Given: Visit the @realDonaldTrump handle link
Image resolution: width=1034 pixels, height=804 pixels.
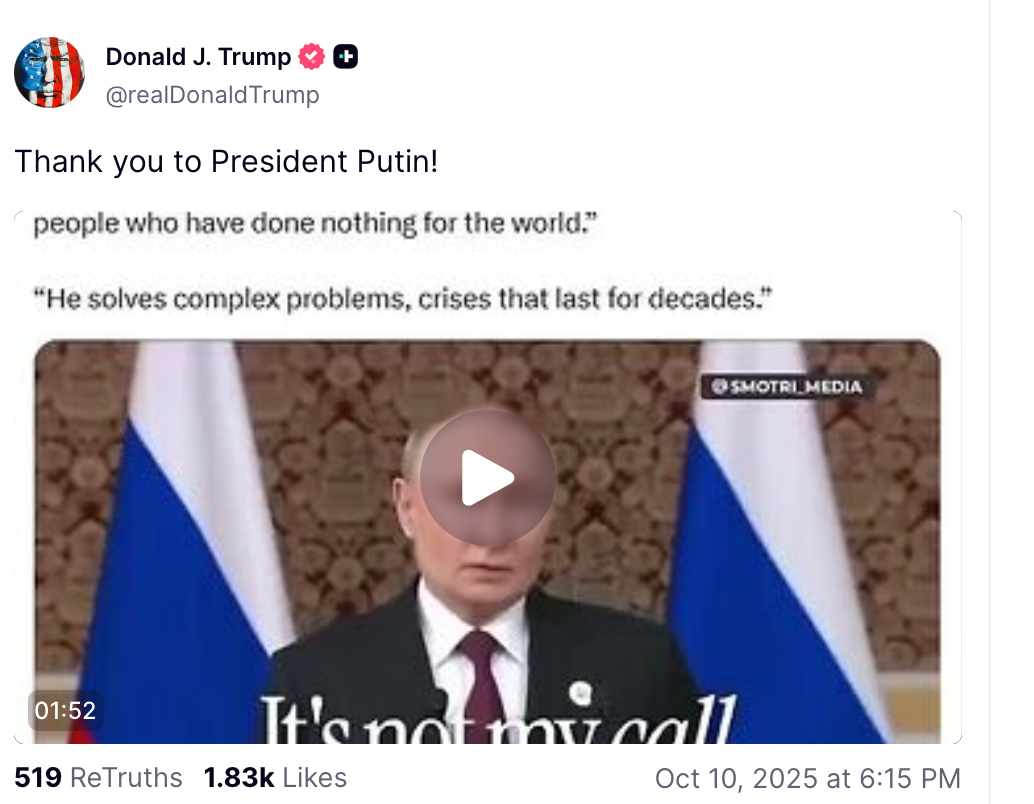Looking at the screenshot, I should [x=212, y=95].
